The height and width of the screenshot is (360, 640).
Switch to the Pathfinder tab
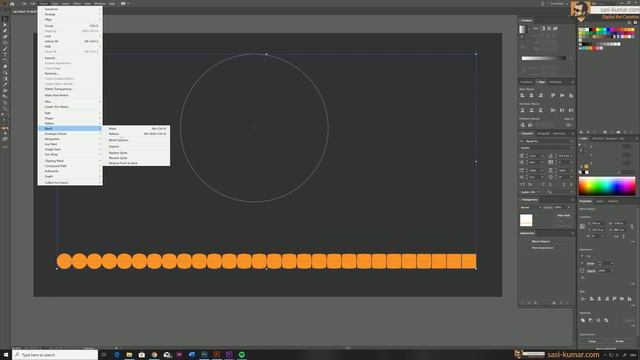coord(555,82)
